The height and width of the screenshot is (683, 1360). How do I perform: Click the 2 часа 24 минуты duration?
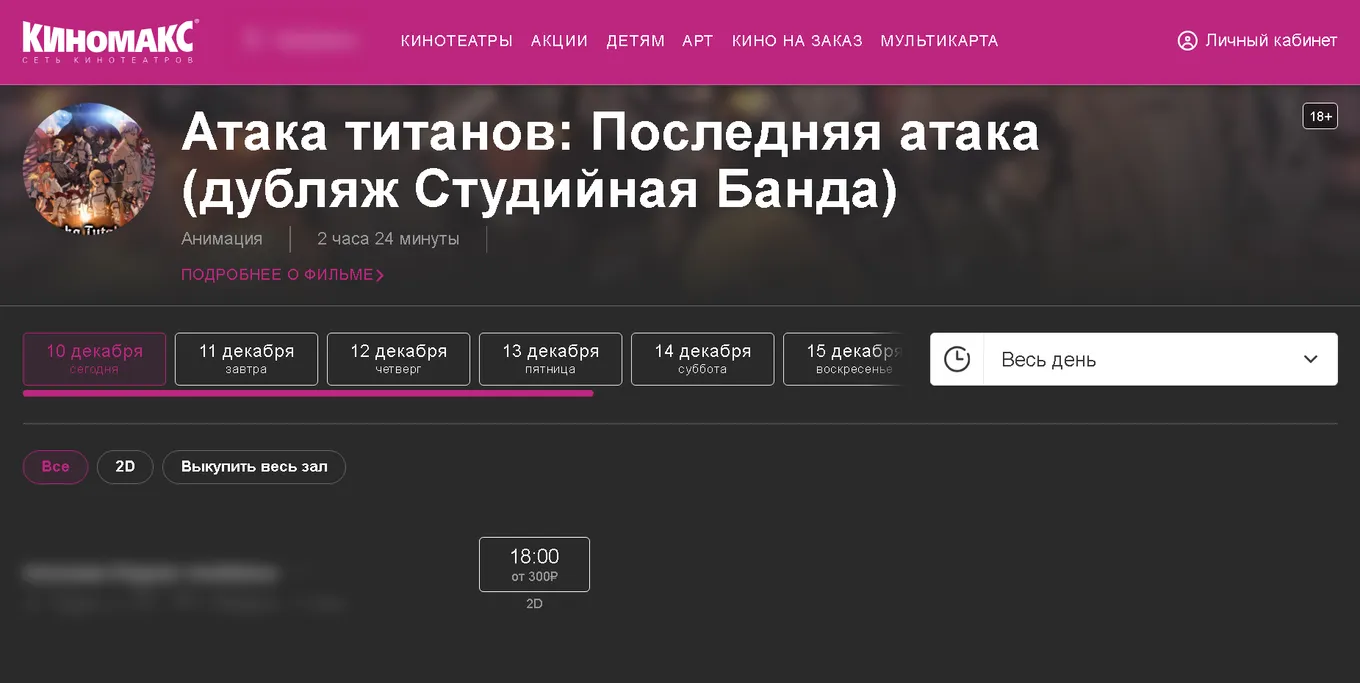coord(388,239)
